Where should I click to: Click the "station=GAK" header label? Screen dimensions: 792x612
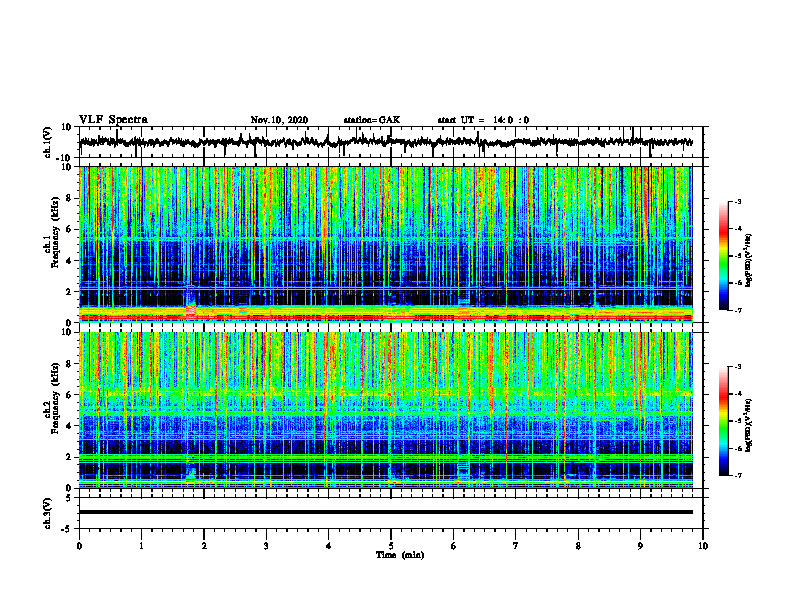coord(372,120)
